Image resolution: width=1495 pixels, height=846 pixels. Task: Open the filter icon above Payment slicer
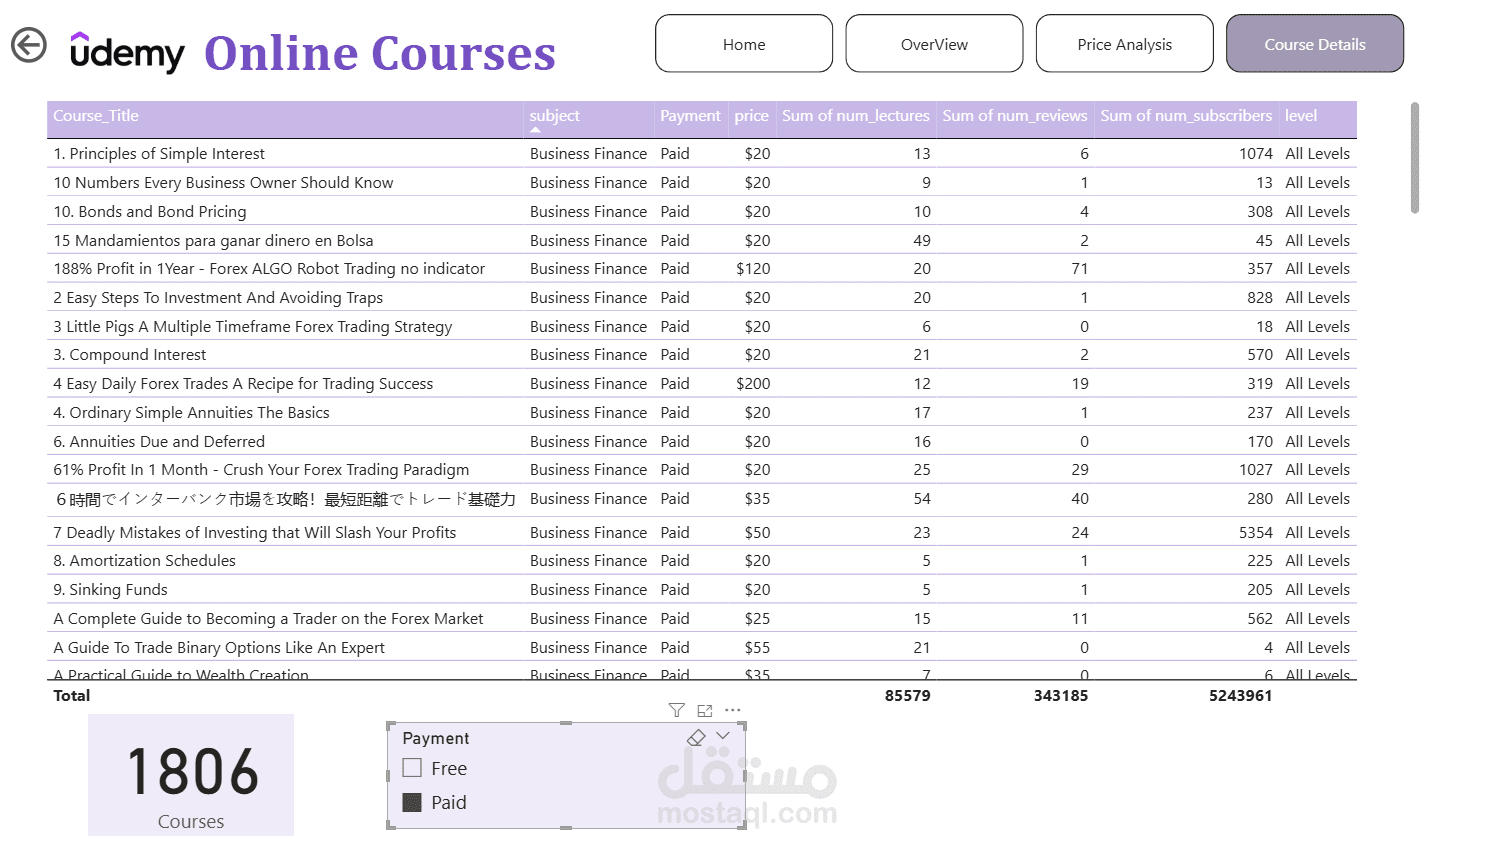pos(676,710)
